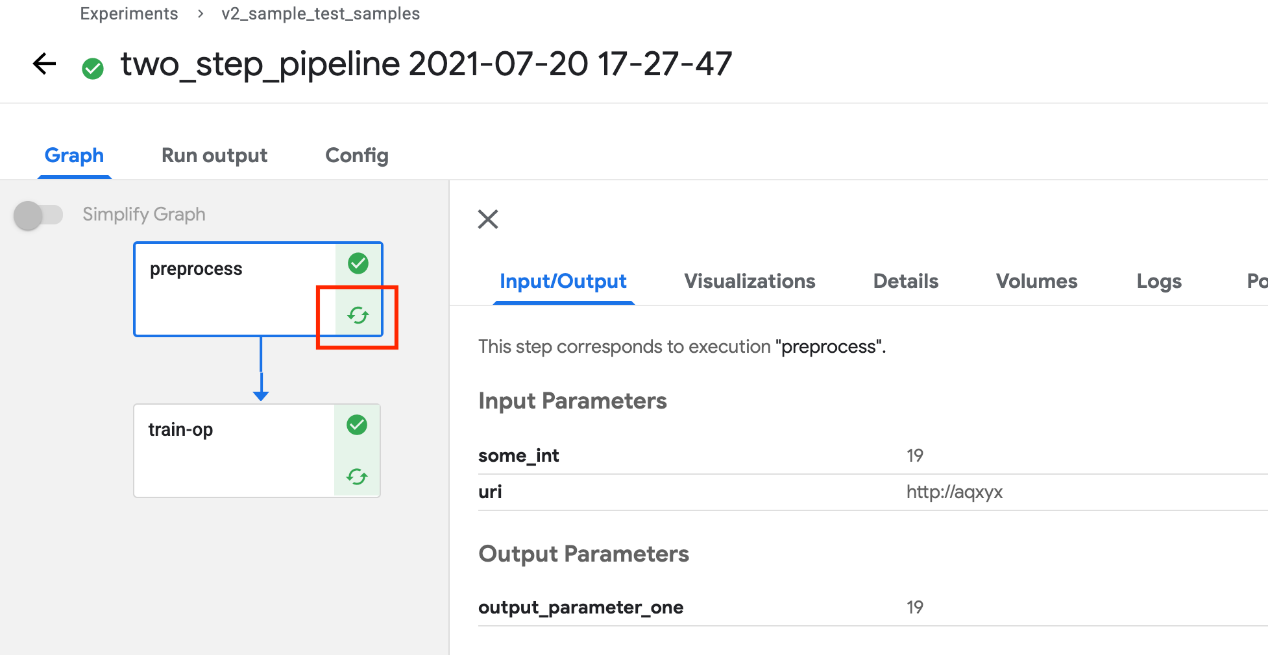The width and height of the screenshot is (1268, 655).
Task: Click the refresh icon on the train-op node
Action: click(357, 477)
